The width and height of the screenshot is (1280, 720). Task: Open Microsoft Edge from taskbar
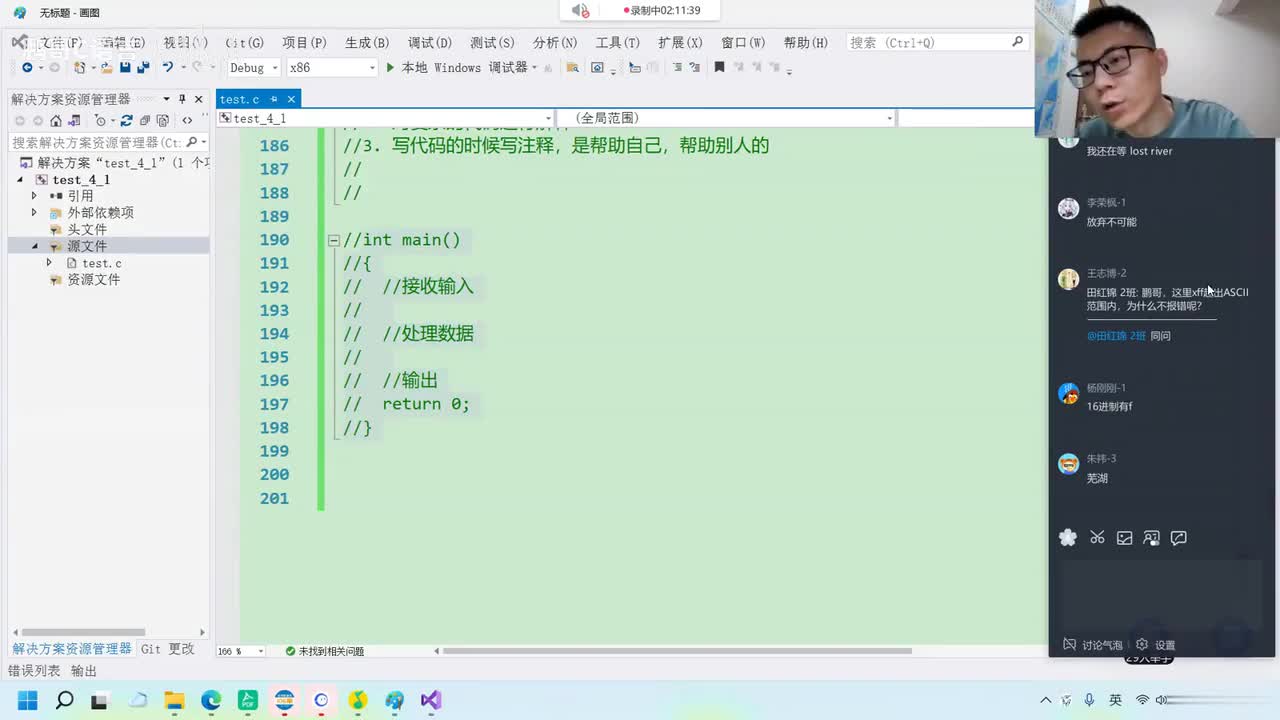click(211, 700)
